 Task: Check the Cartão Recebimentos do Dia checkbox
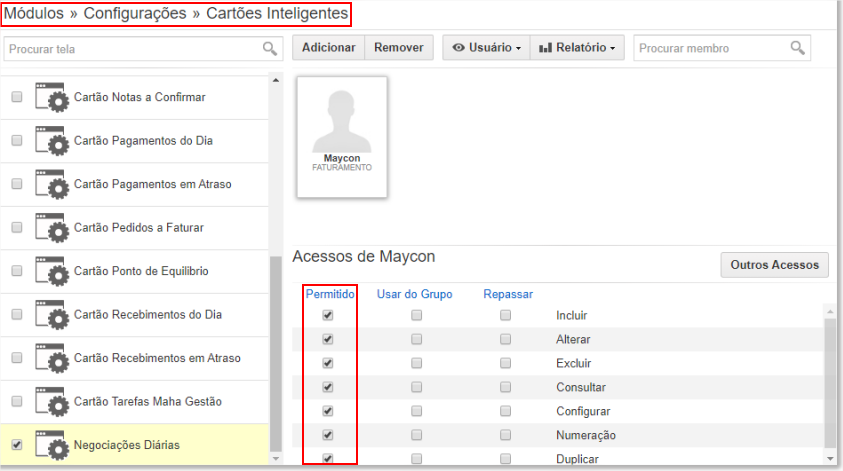click(x=17, y=314)
